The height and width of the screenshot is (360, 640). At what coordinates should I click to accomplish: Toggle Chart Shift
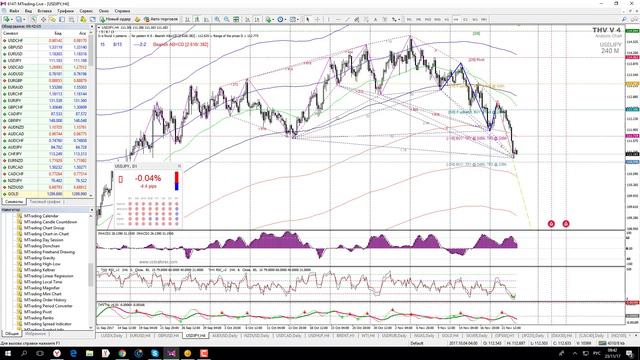click(257, 19)
